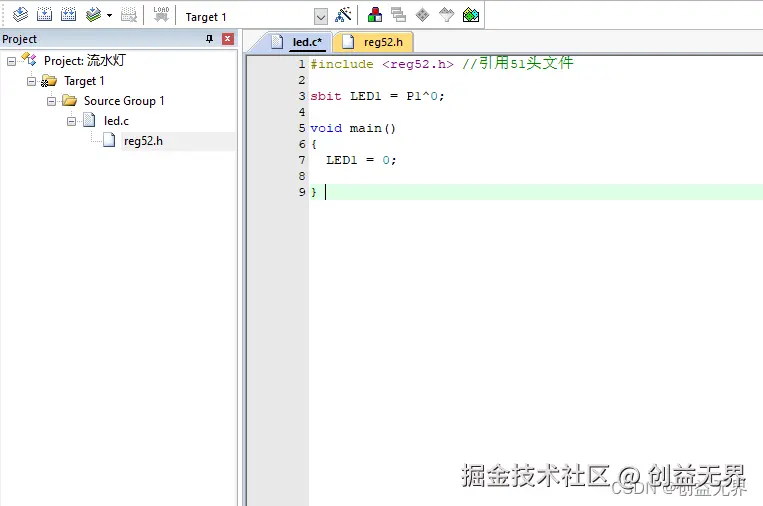Click the Manage run-time environment diamond icon
The image size is (763, 506).
coord(422,15)
